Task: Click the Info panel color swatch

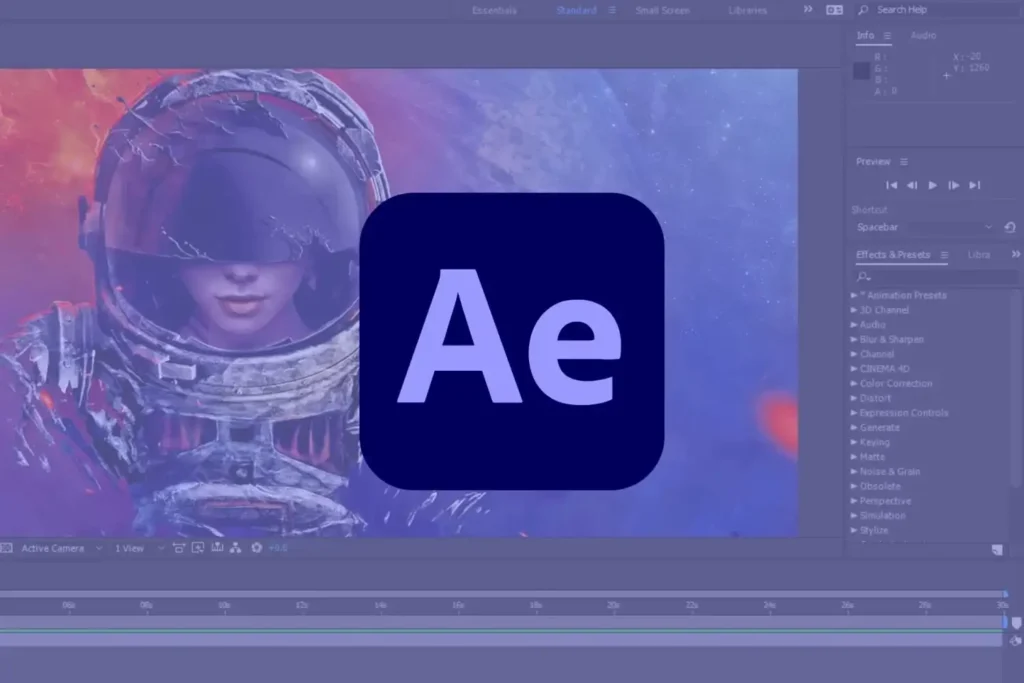Action: pos(861,71)
